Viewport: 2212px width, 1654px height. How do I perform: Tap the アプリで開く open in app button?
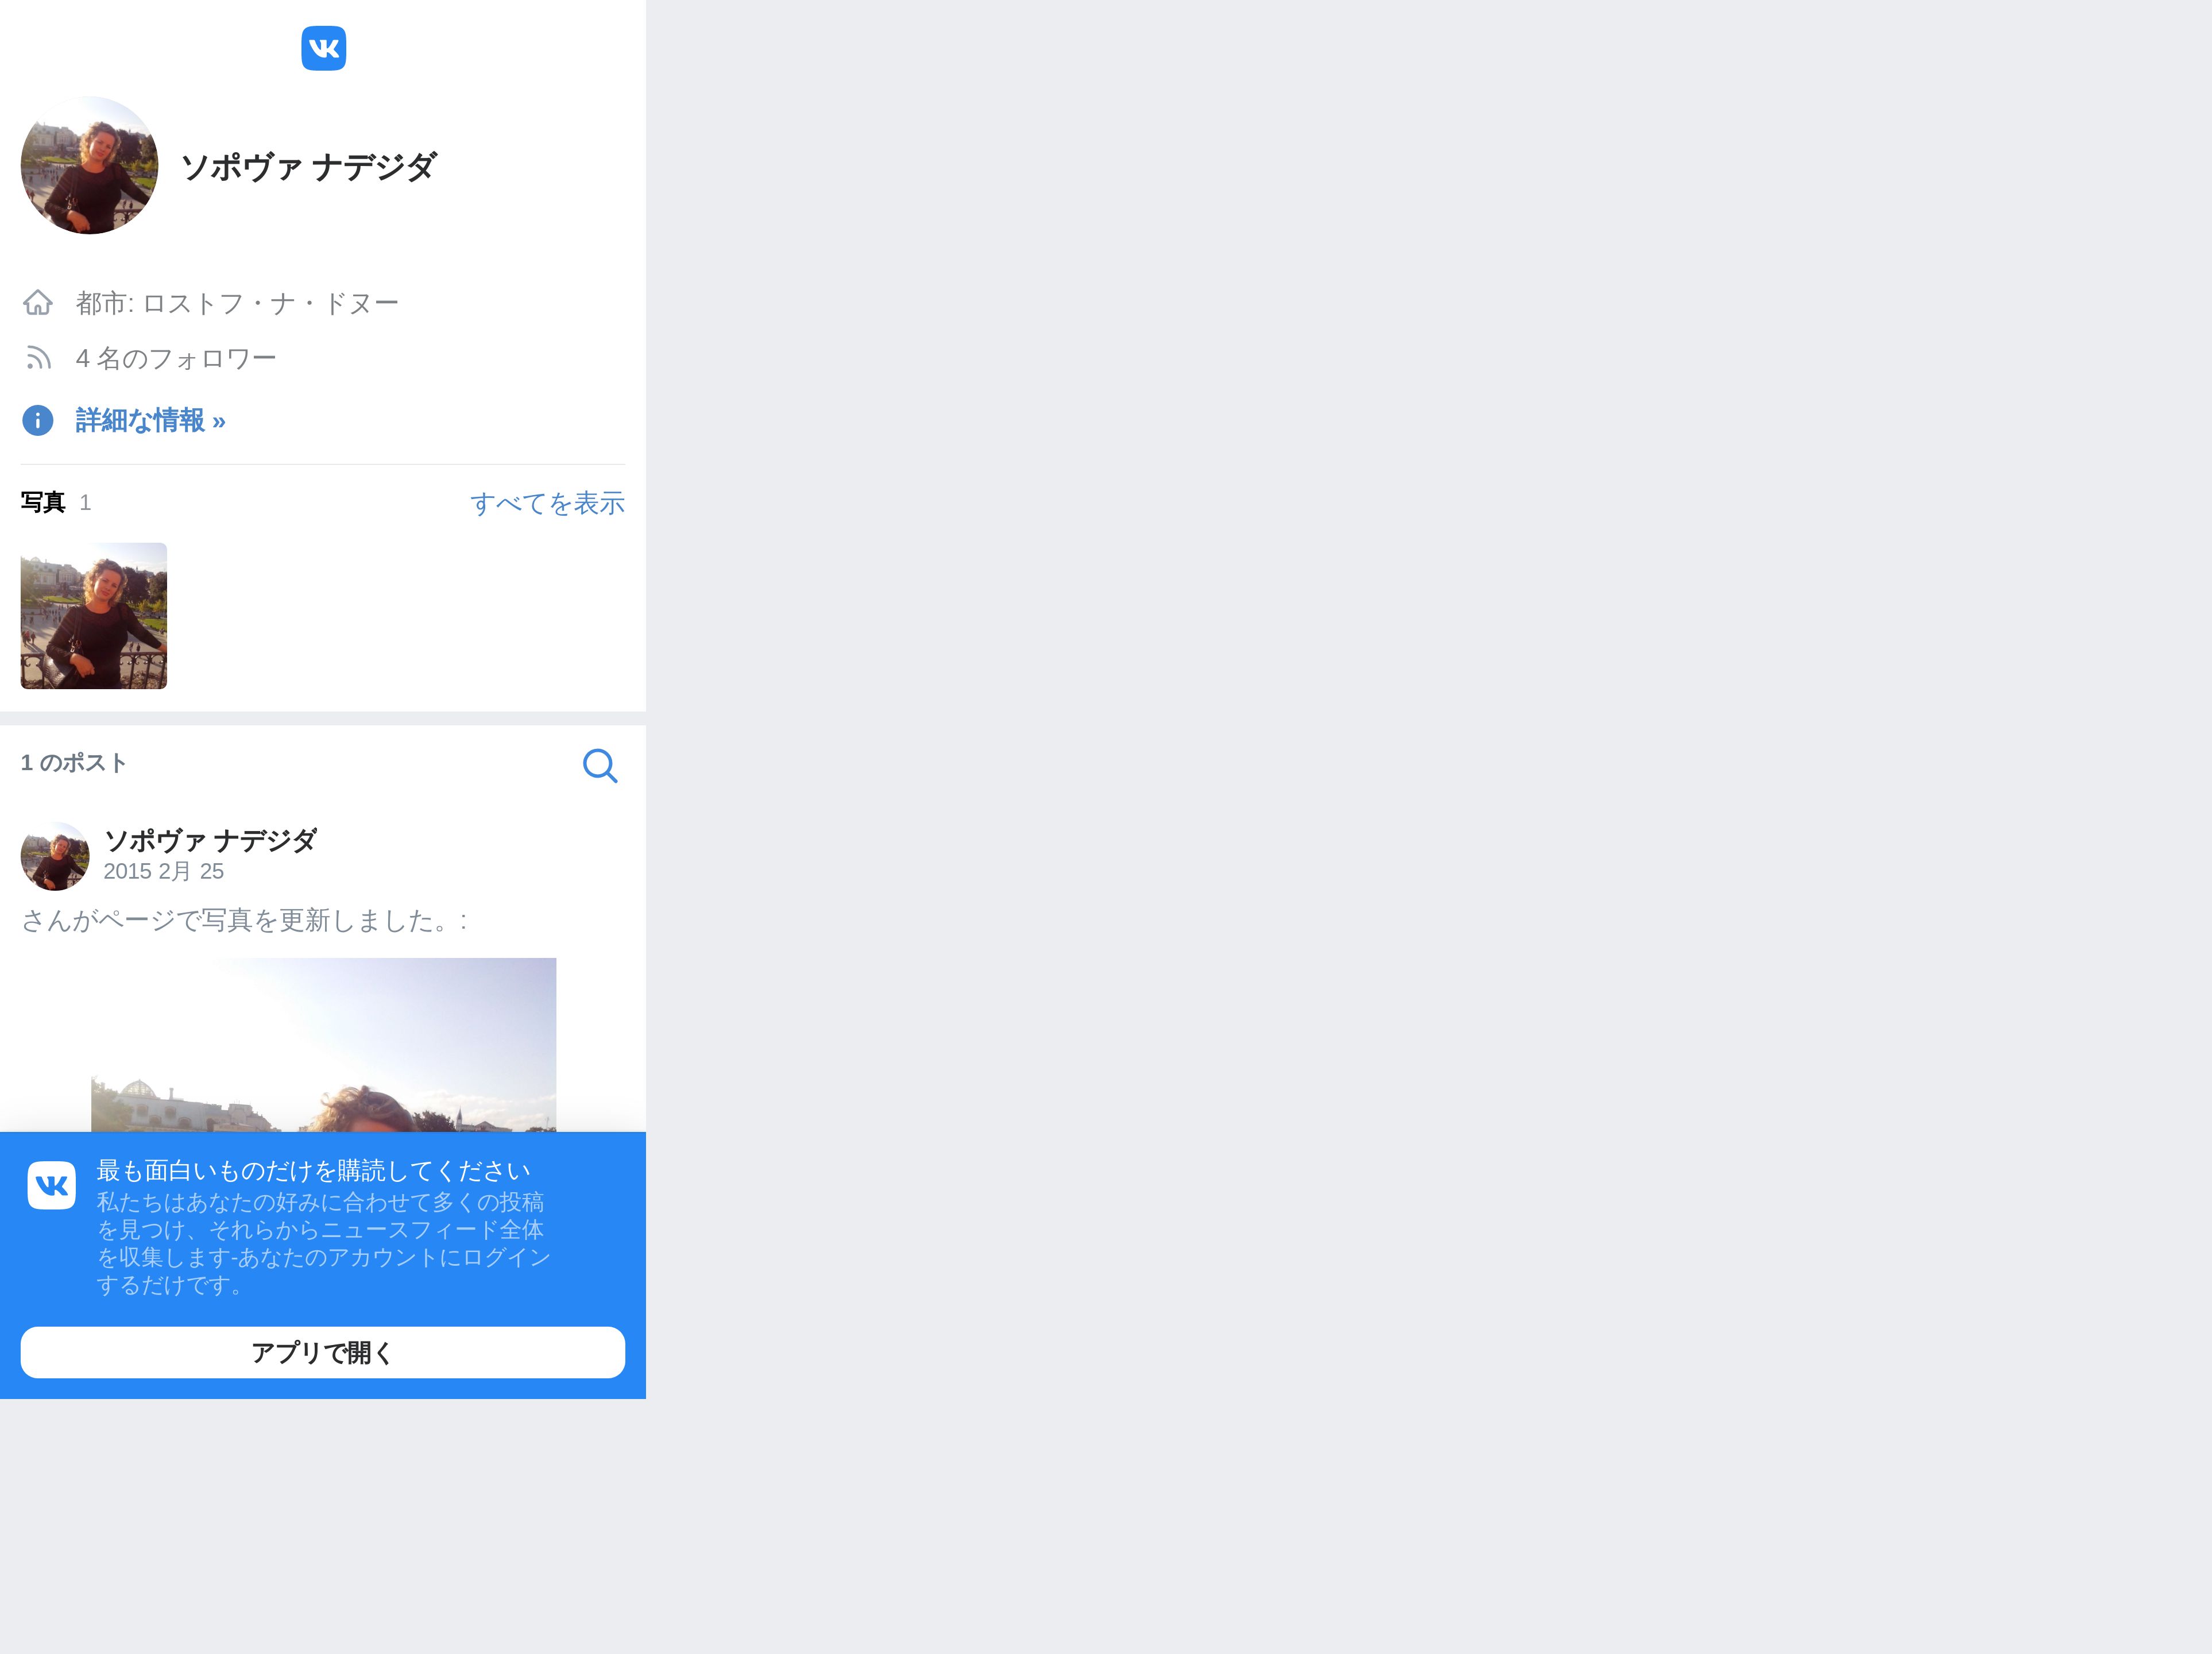pos(323,1352)
